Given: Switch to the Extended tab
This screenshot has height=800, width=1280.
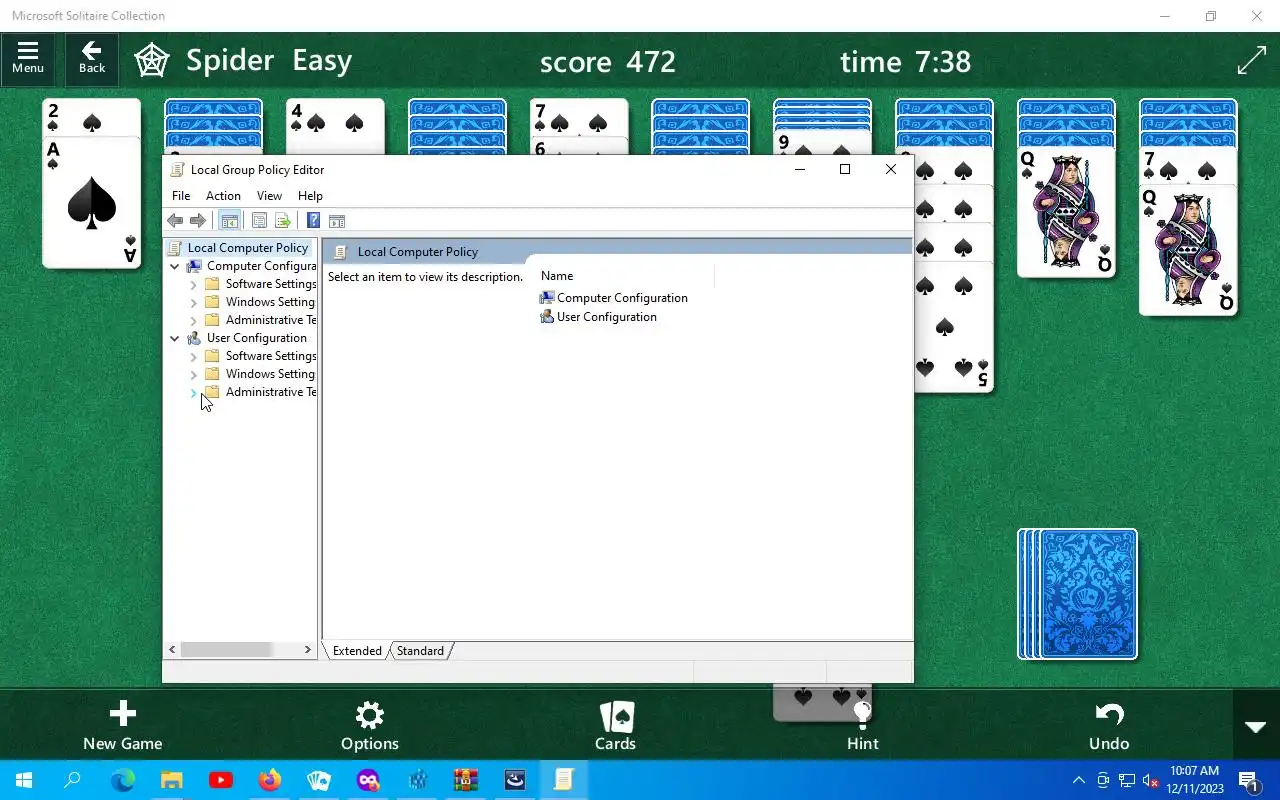Looking at the screenshot, I should pos(357,651).
